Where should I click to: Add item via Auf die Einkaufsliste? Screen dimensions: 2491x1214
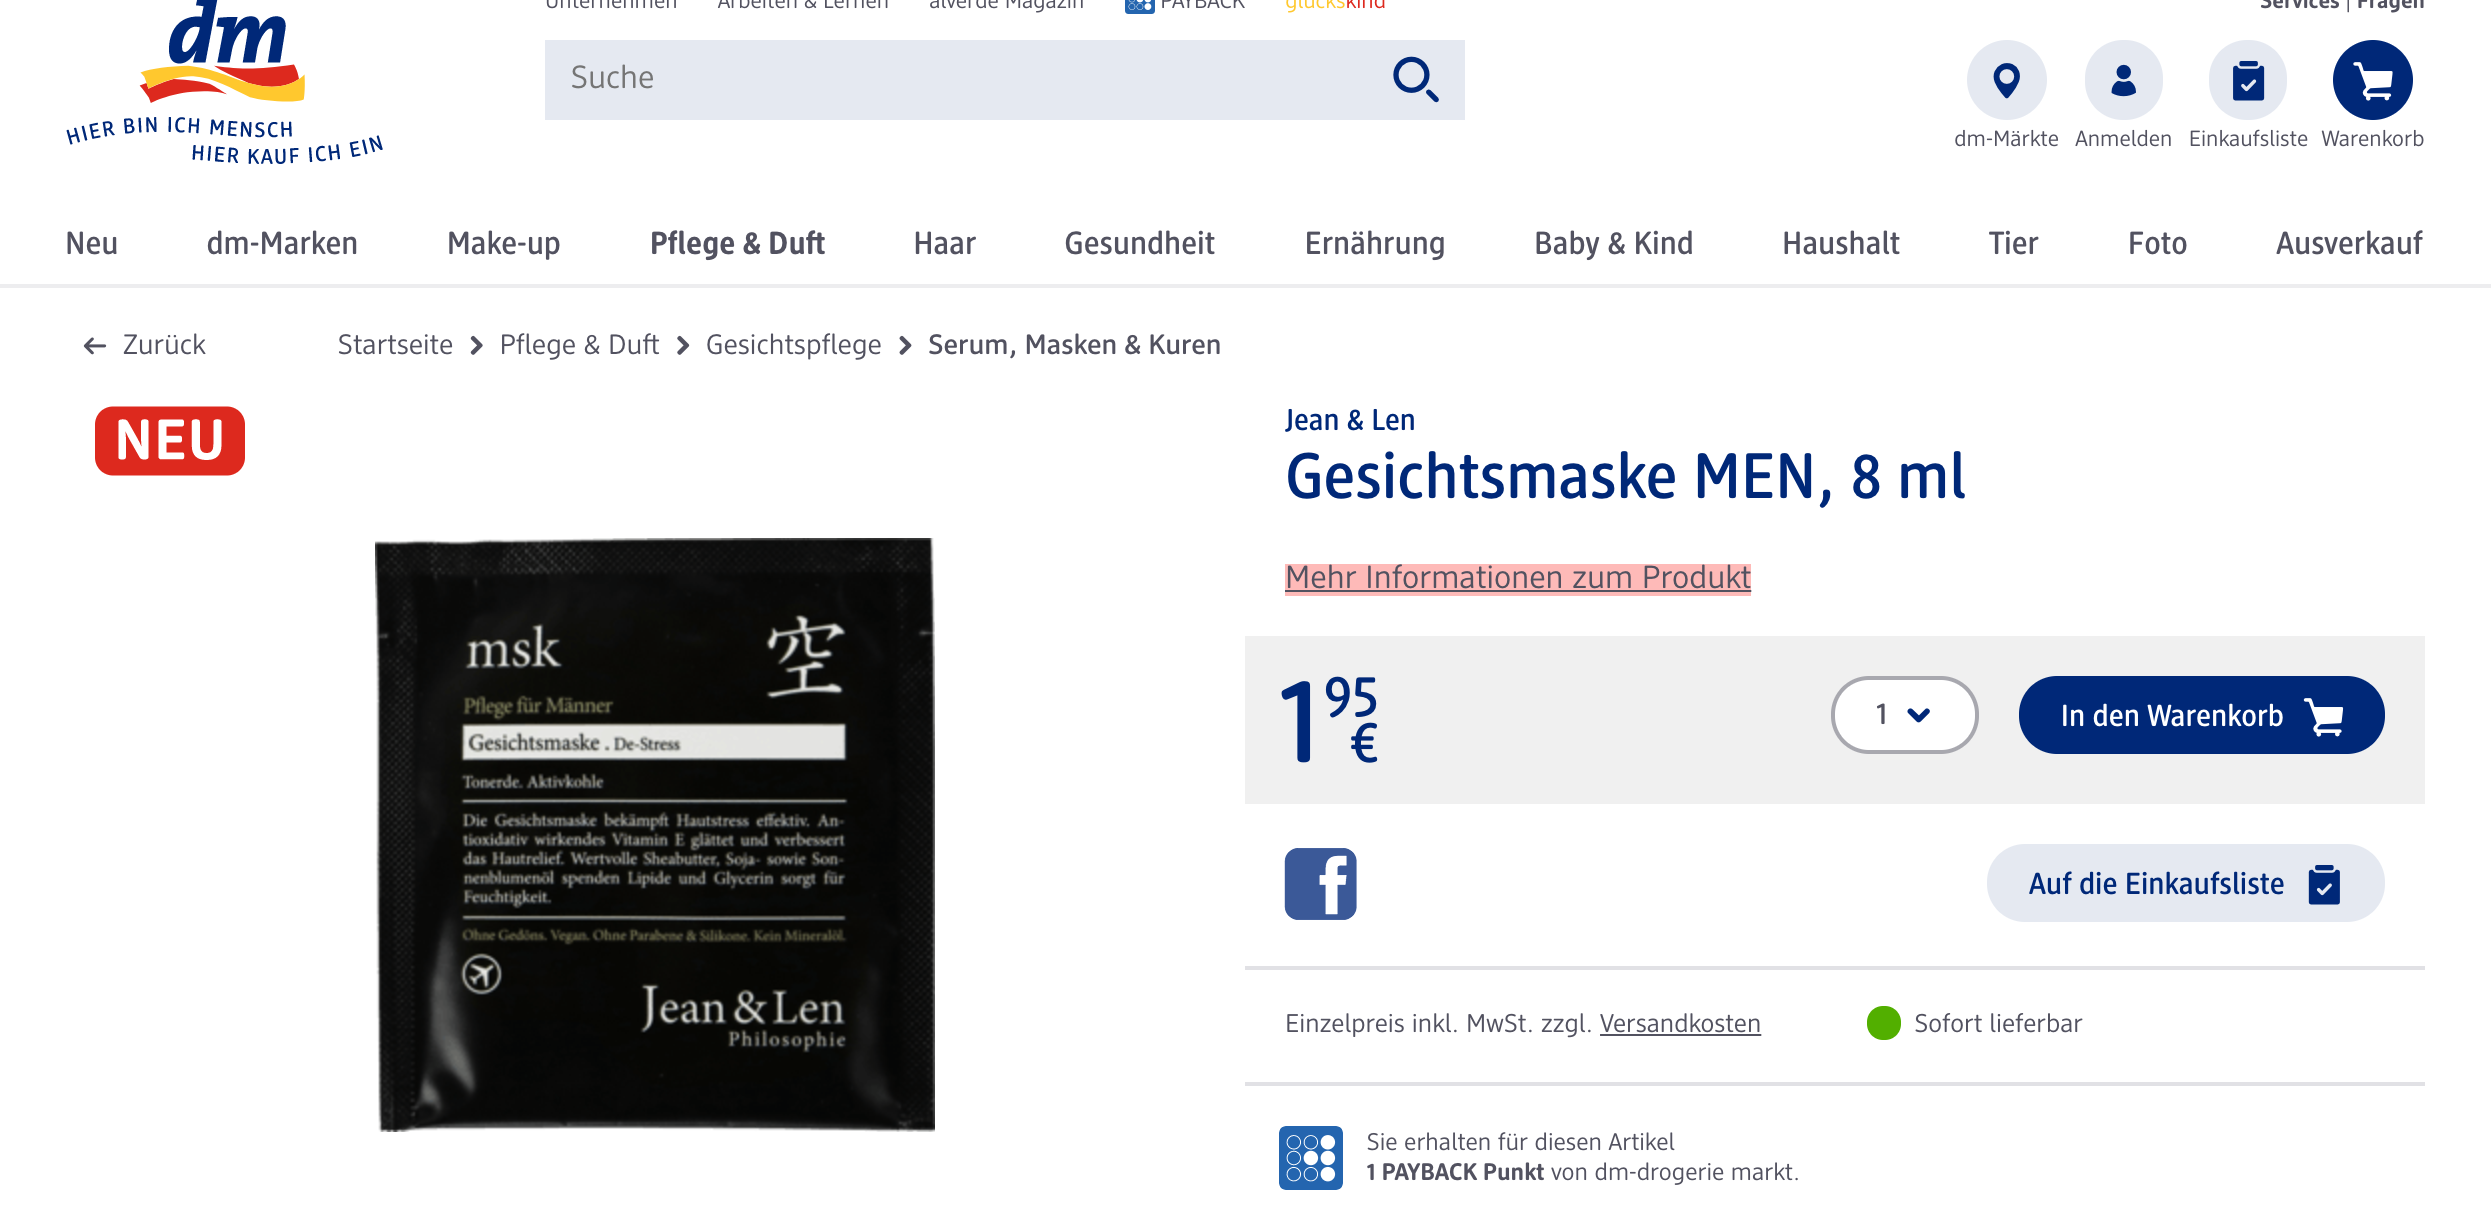[x=2184, y=883]
